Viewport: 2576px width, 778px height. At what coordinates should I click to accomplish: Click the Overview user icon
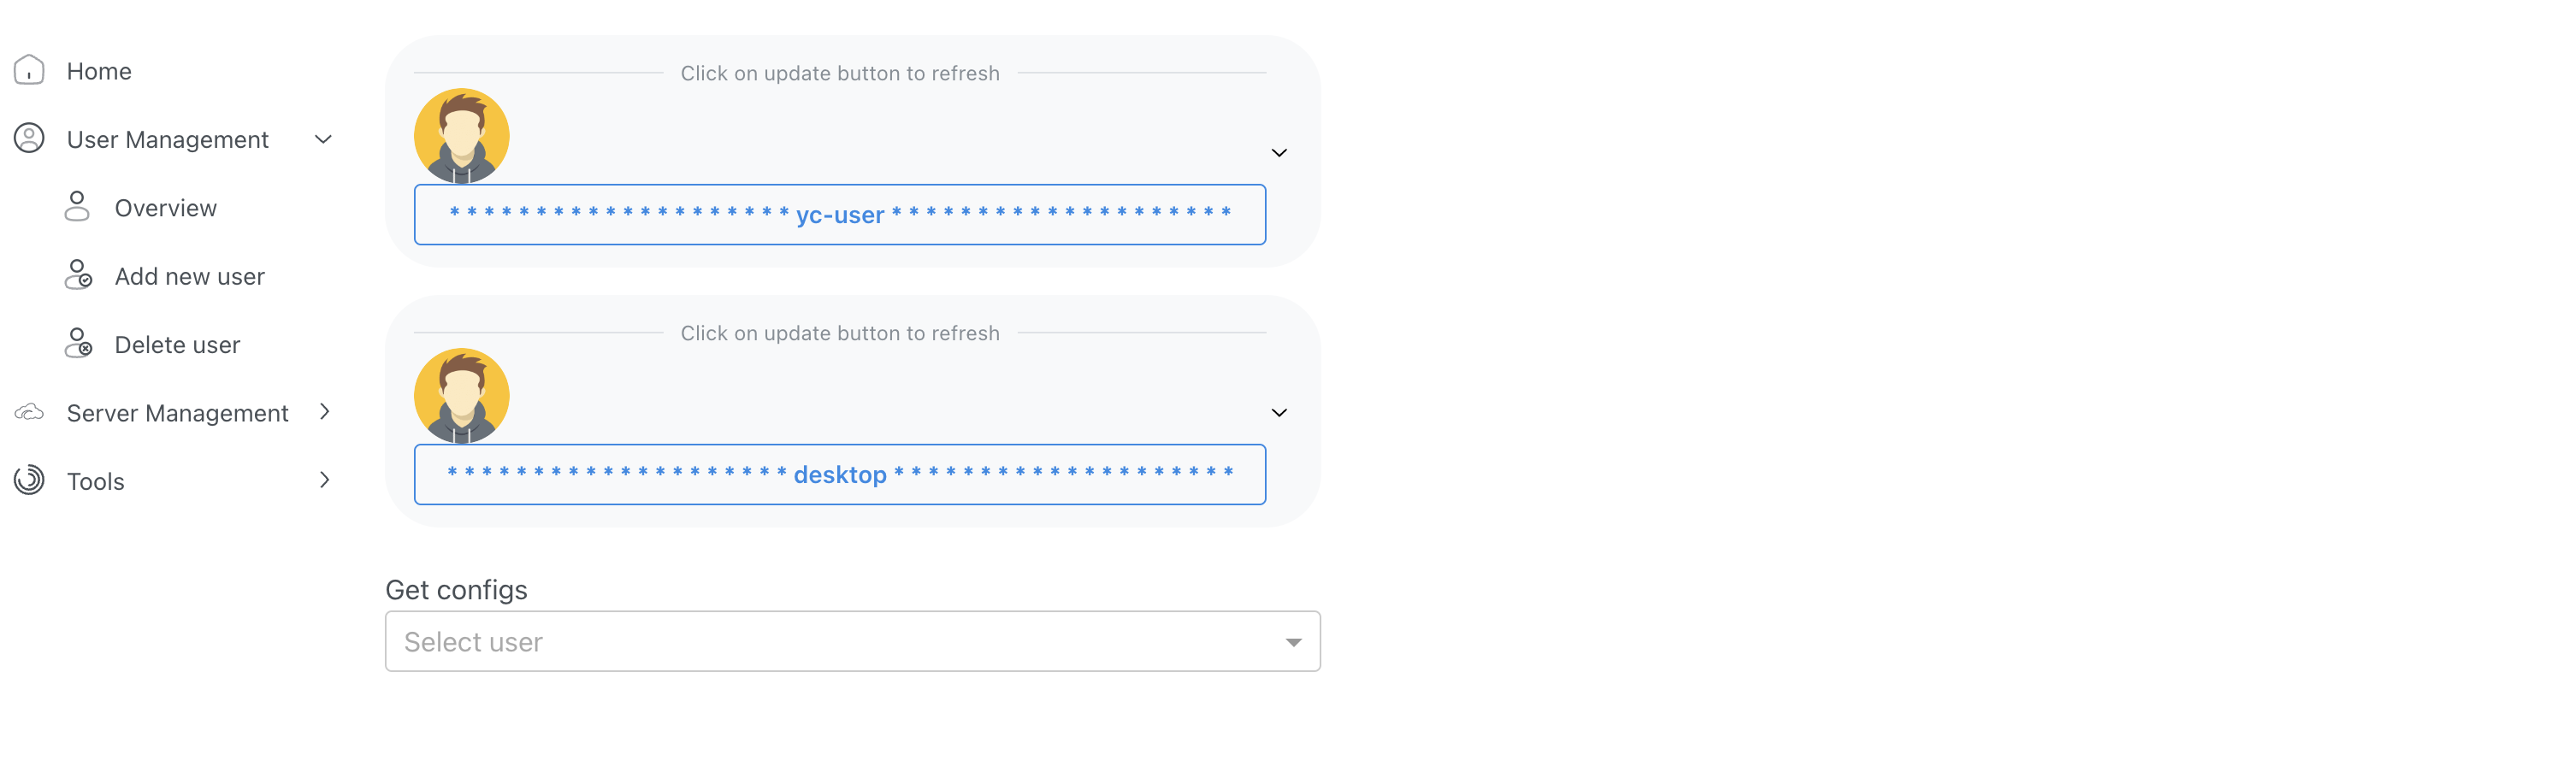(x=77, y=207)
